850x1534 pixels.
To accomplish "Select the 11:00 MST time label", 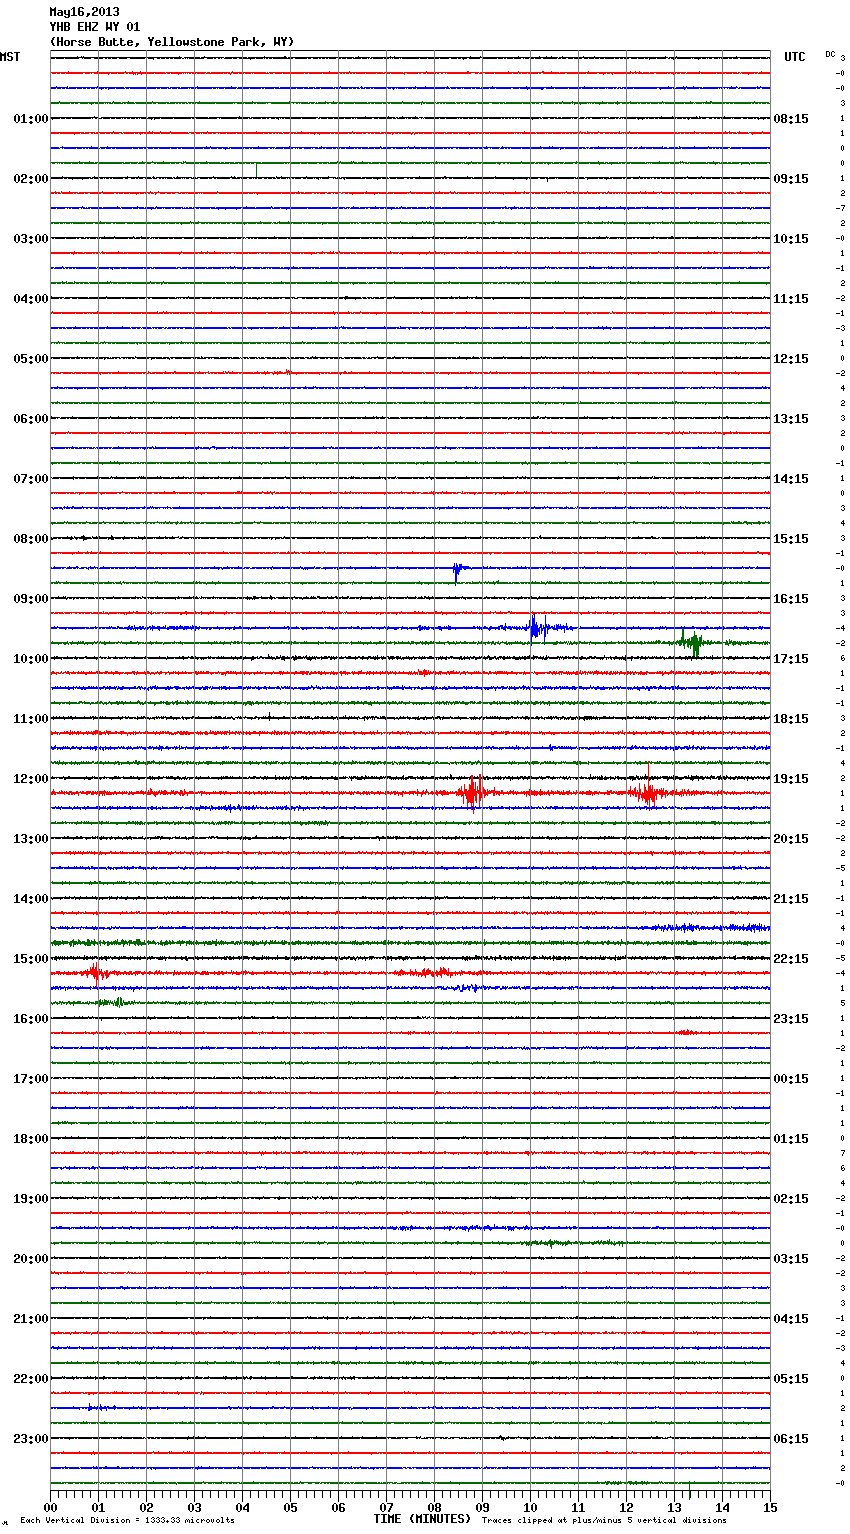I will [x=31, y=719].
